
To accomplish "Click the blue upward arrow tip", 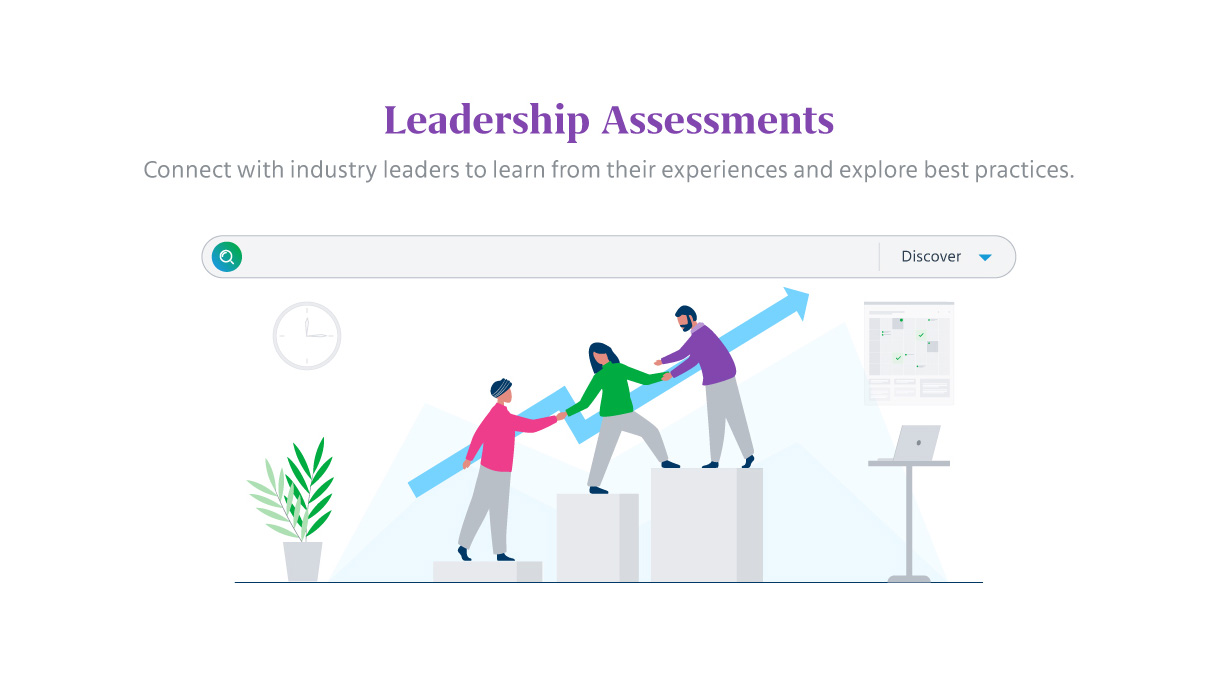I will 796,300.
